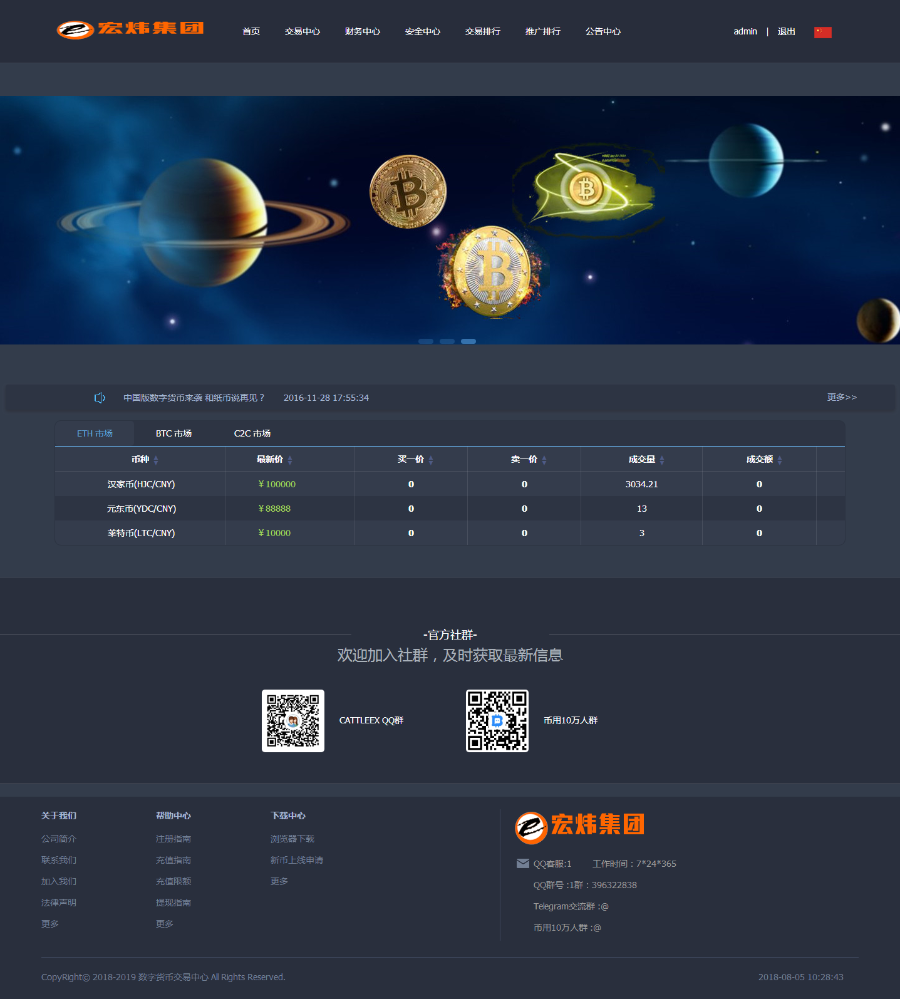900x999 pixels.
Task: Open the 安全中心 menu
Action: (x=422, y=31)
